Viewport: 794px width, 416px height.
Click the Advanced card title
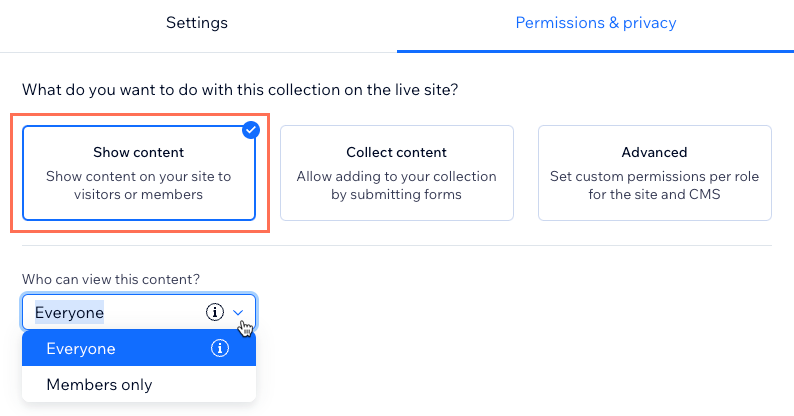[654, 152]
